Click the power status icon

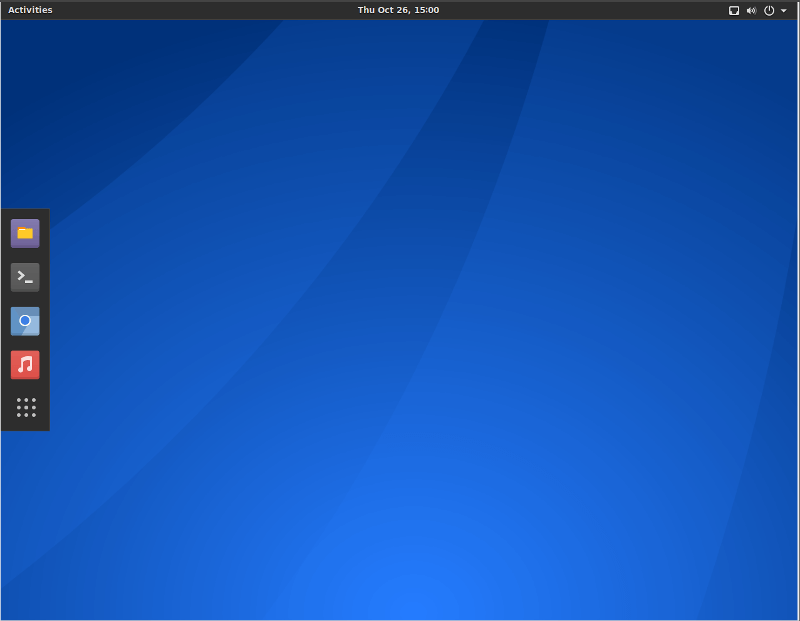(768, 10)
